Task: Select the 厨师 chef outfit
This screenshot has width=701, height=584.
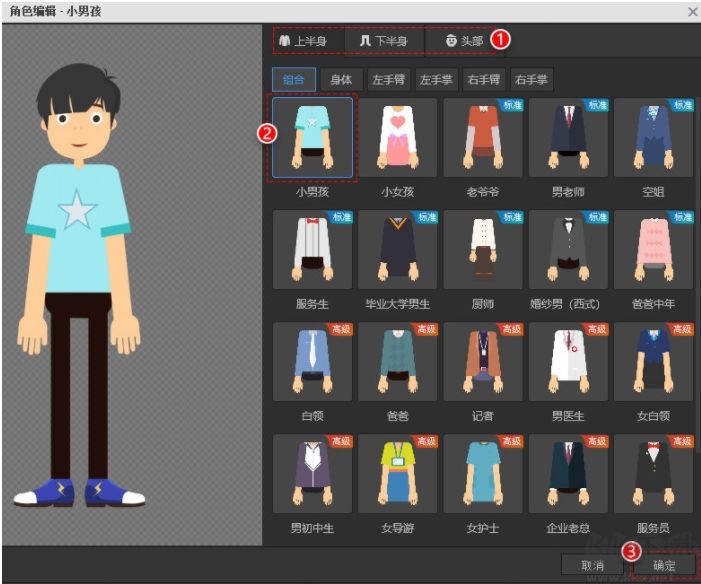Action: coord(482,249)
